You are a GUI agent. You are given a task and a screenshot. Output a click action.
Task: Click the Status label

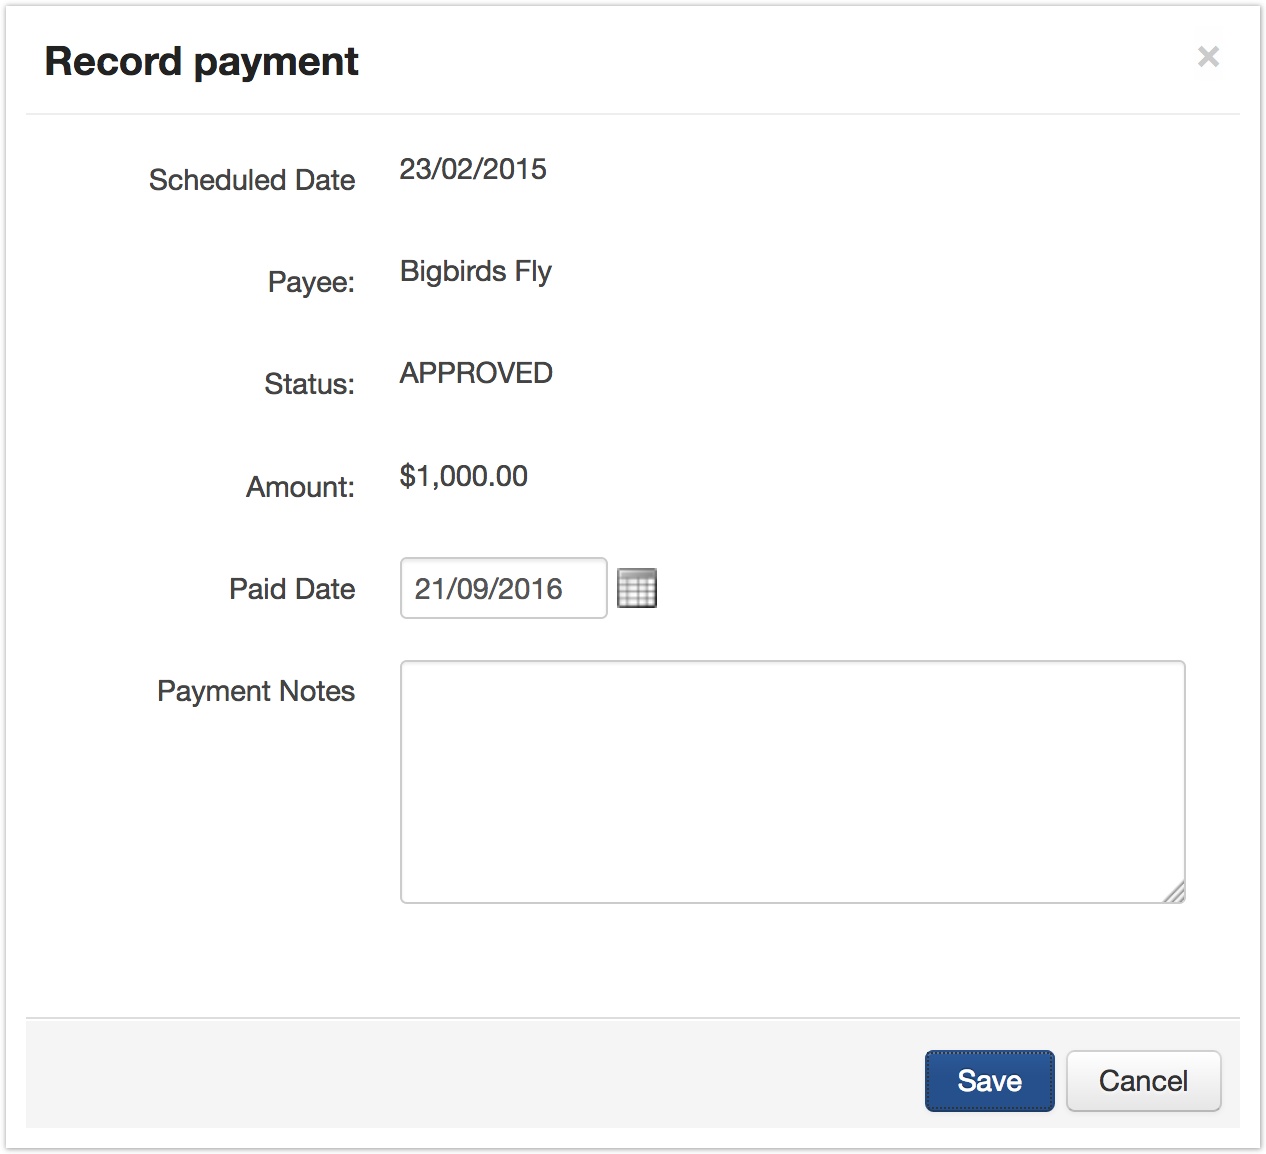(309, 384)
